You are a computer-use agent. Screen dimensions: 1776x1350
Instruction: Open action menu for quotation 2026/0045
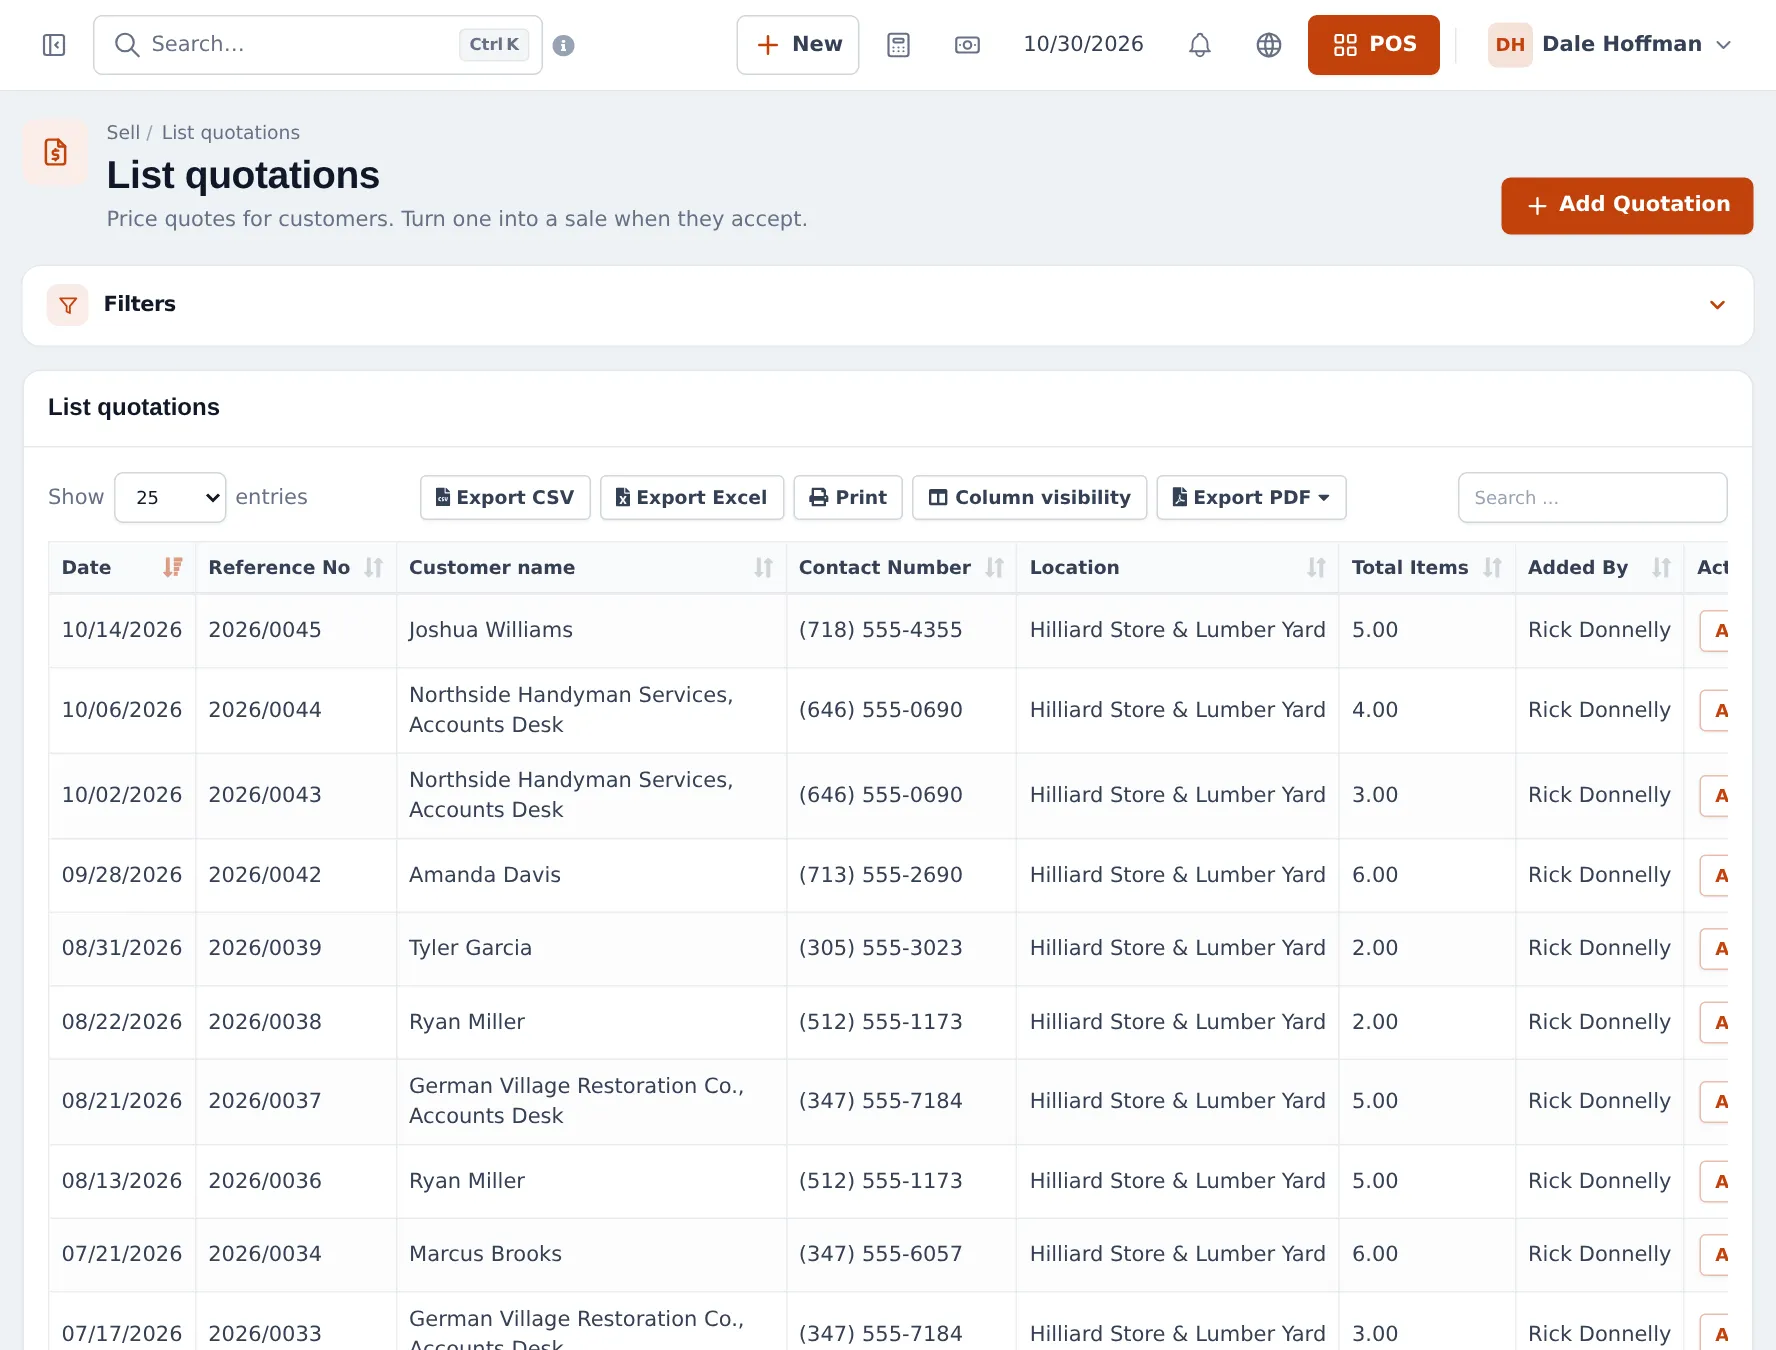1715,631
